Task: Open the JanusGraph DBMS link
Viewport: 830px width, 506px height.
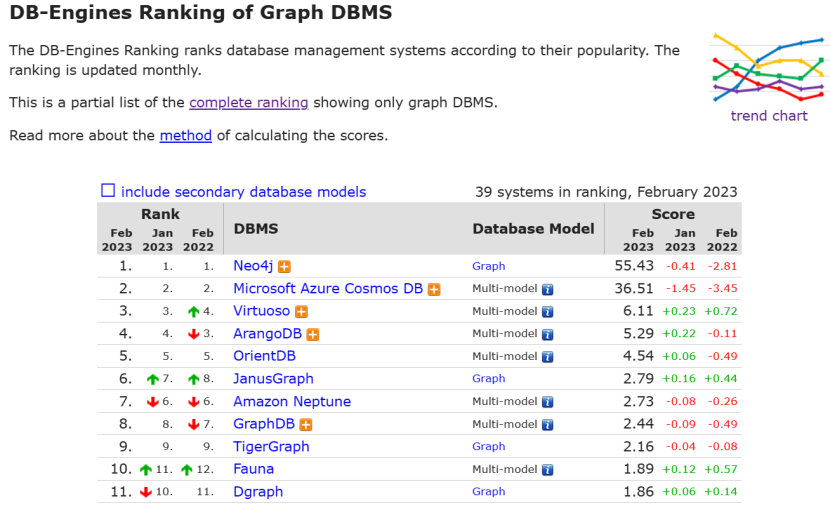Action: coord(273,378)
